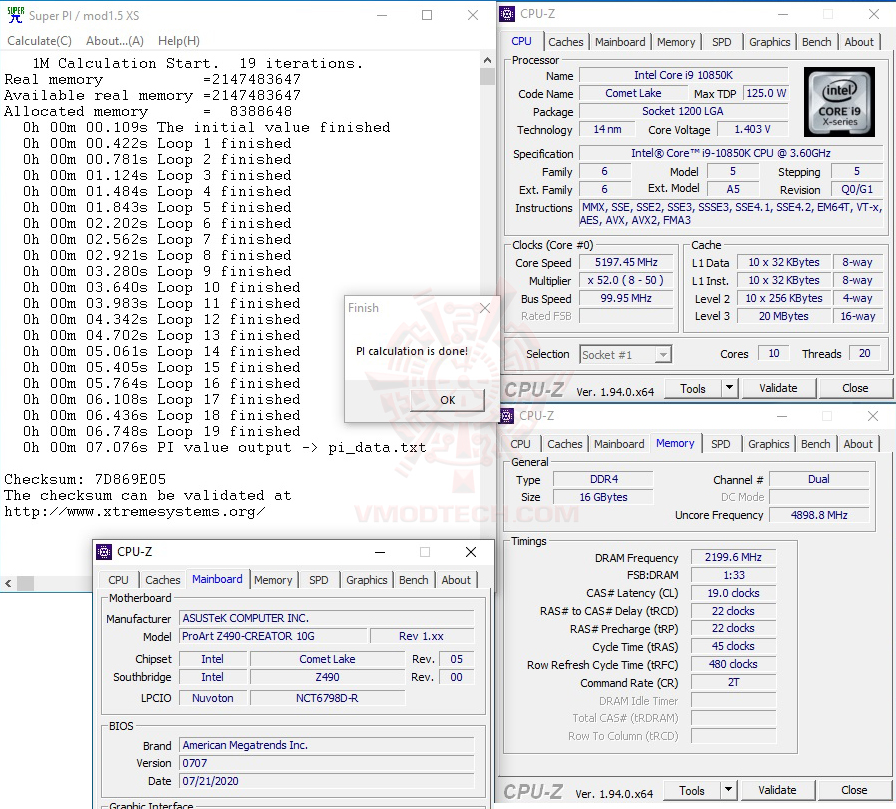Select CPU tab in the Memory CPU-Z window
896x809 pixels.
pyautogui.click(x=520, y=444)
